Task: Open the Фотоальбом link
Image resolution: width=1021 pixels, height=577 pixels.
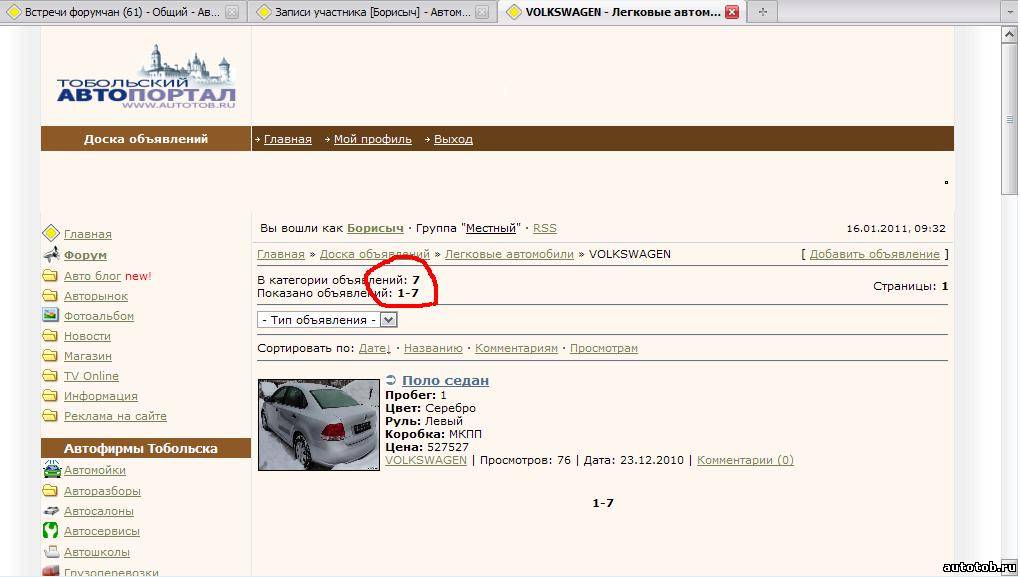Action: [x=99, y=316]
